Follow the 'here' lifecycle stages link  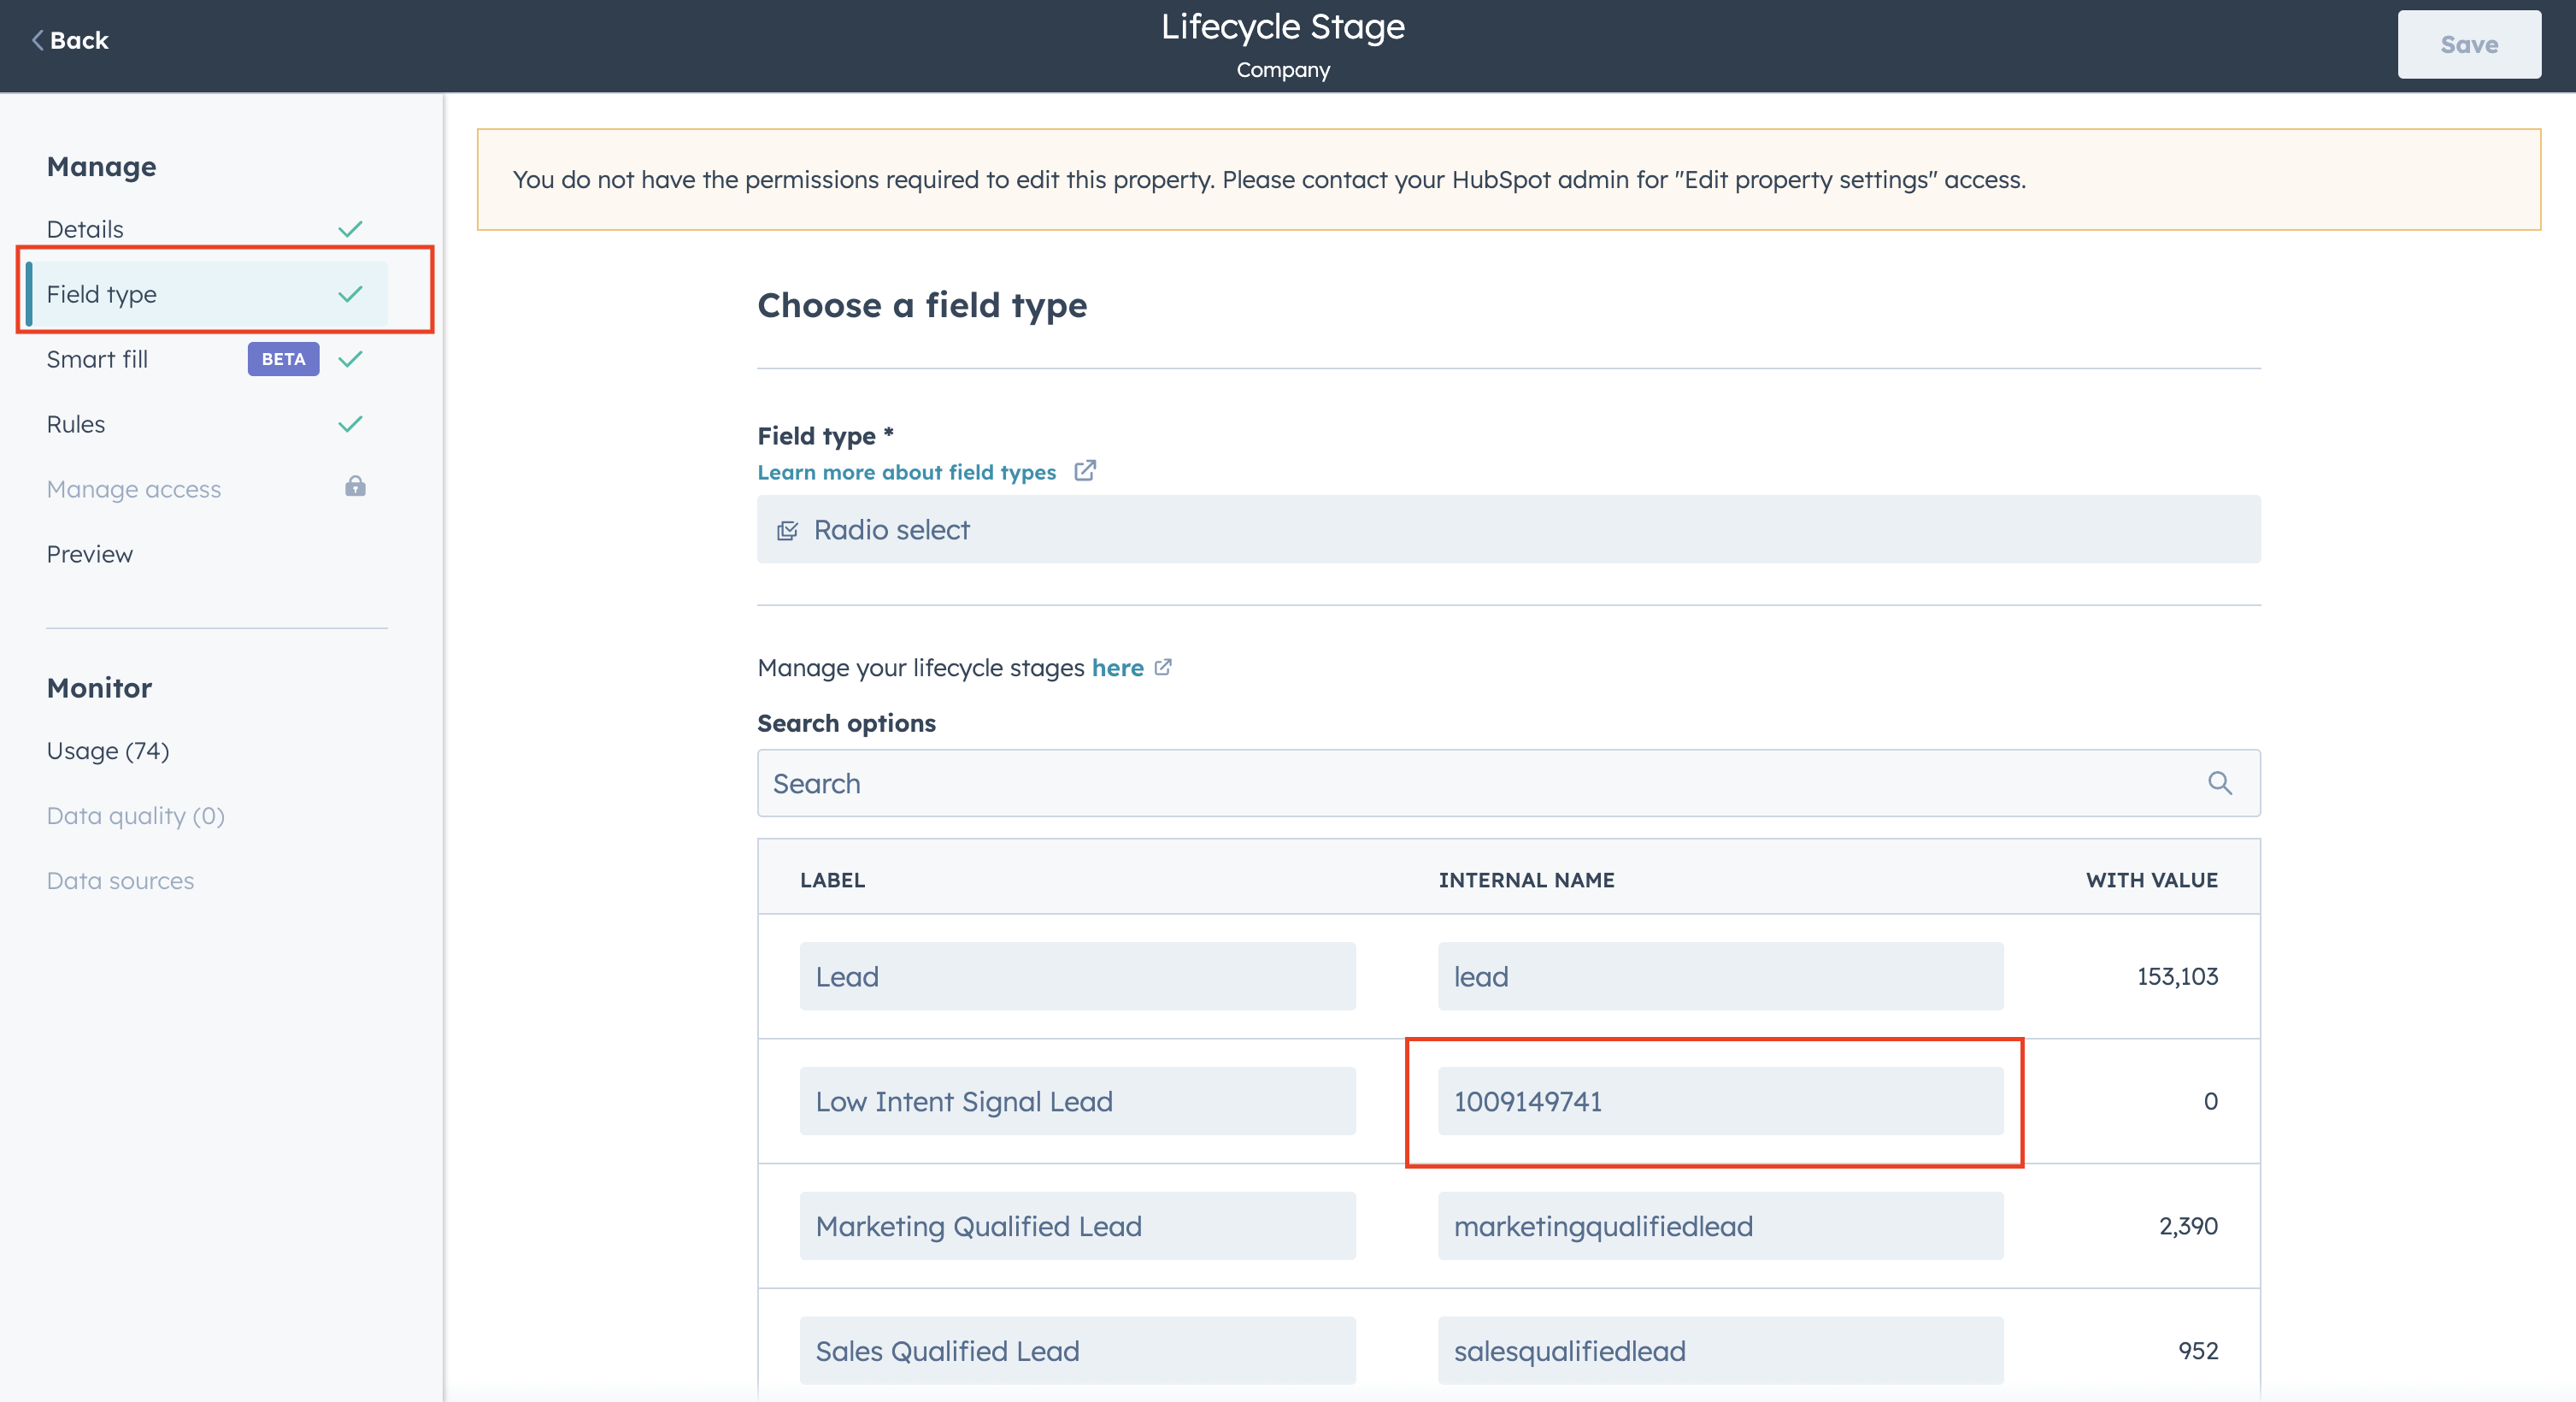click(x=1117, y=667)
